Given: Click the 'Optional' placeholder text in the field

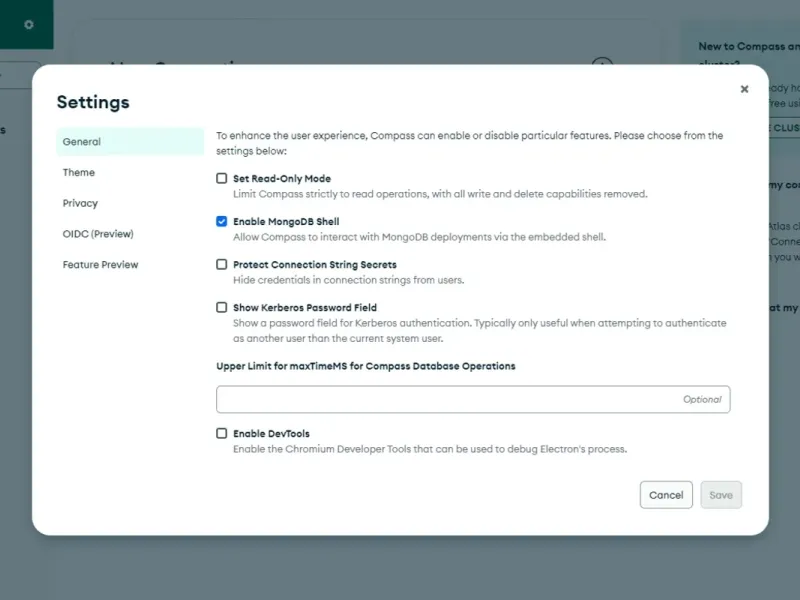Looking at the screenshot, I should pos(702,400).
